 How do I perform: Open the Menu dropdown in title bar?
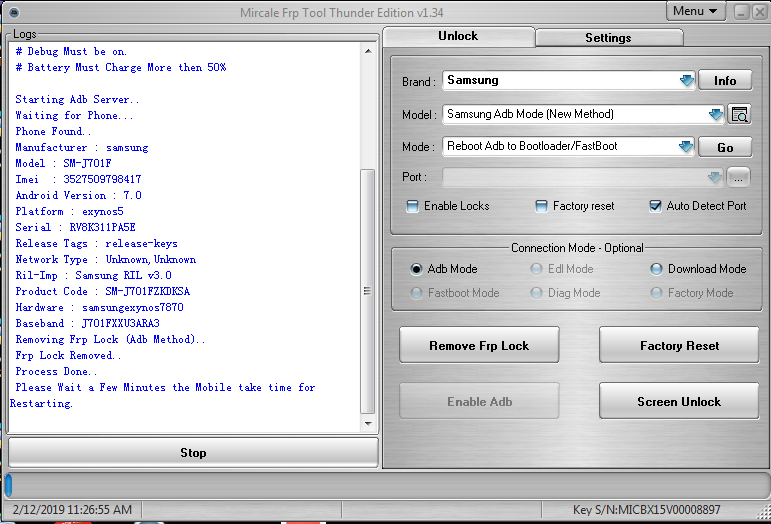695,11
